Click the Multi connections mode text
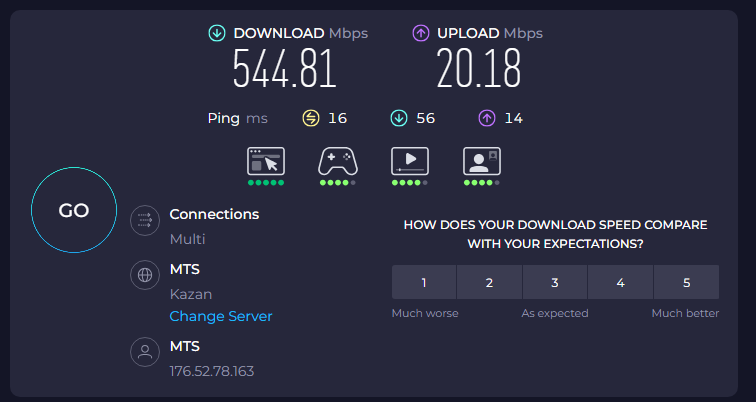Screen dimensions: 756x402 tap(187, 239)
